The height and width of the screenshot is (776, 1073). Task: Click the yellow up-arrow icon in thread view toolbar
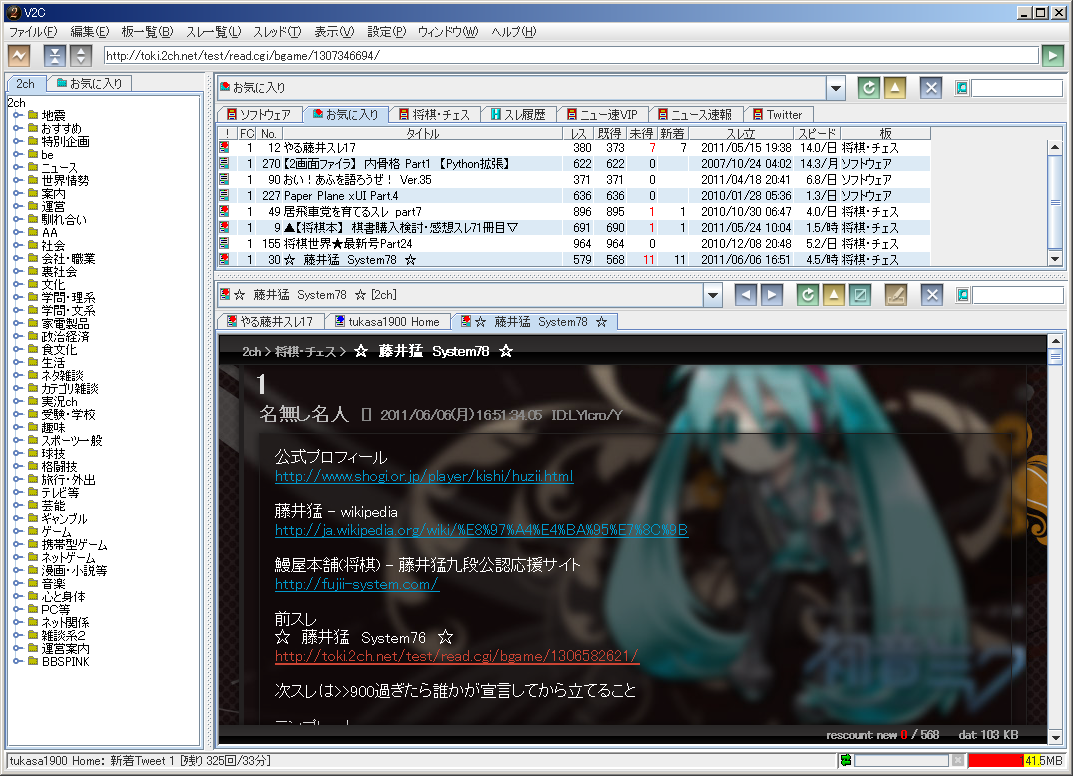pos(833,295)
